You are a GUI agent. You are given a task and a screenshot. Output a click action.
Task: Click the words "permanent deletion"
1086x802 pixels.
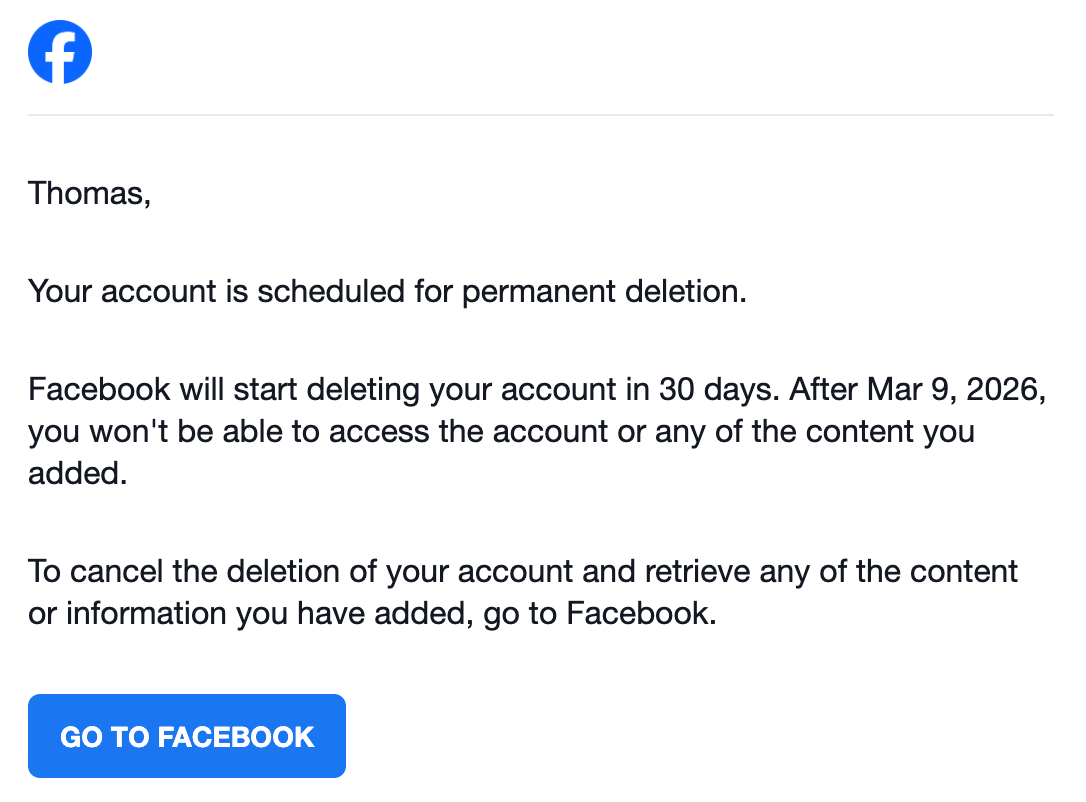point(604,292)
